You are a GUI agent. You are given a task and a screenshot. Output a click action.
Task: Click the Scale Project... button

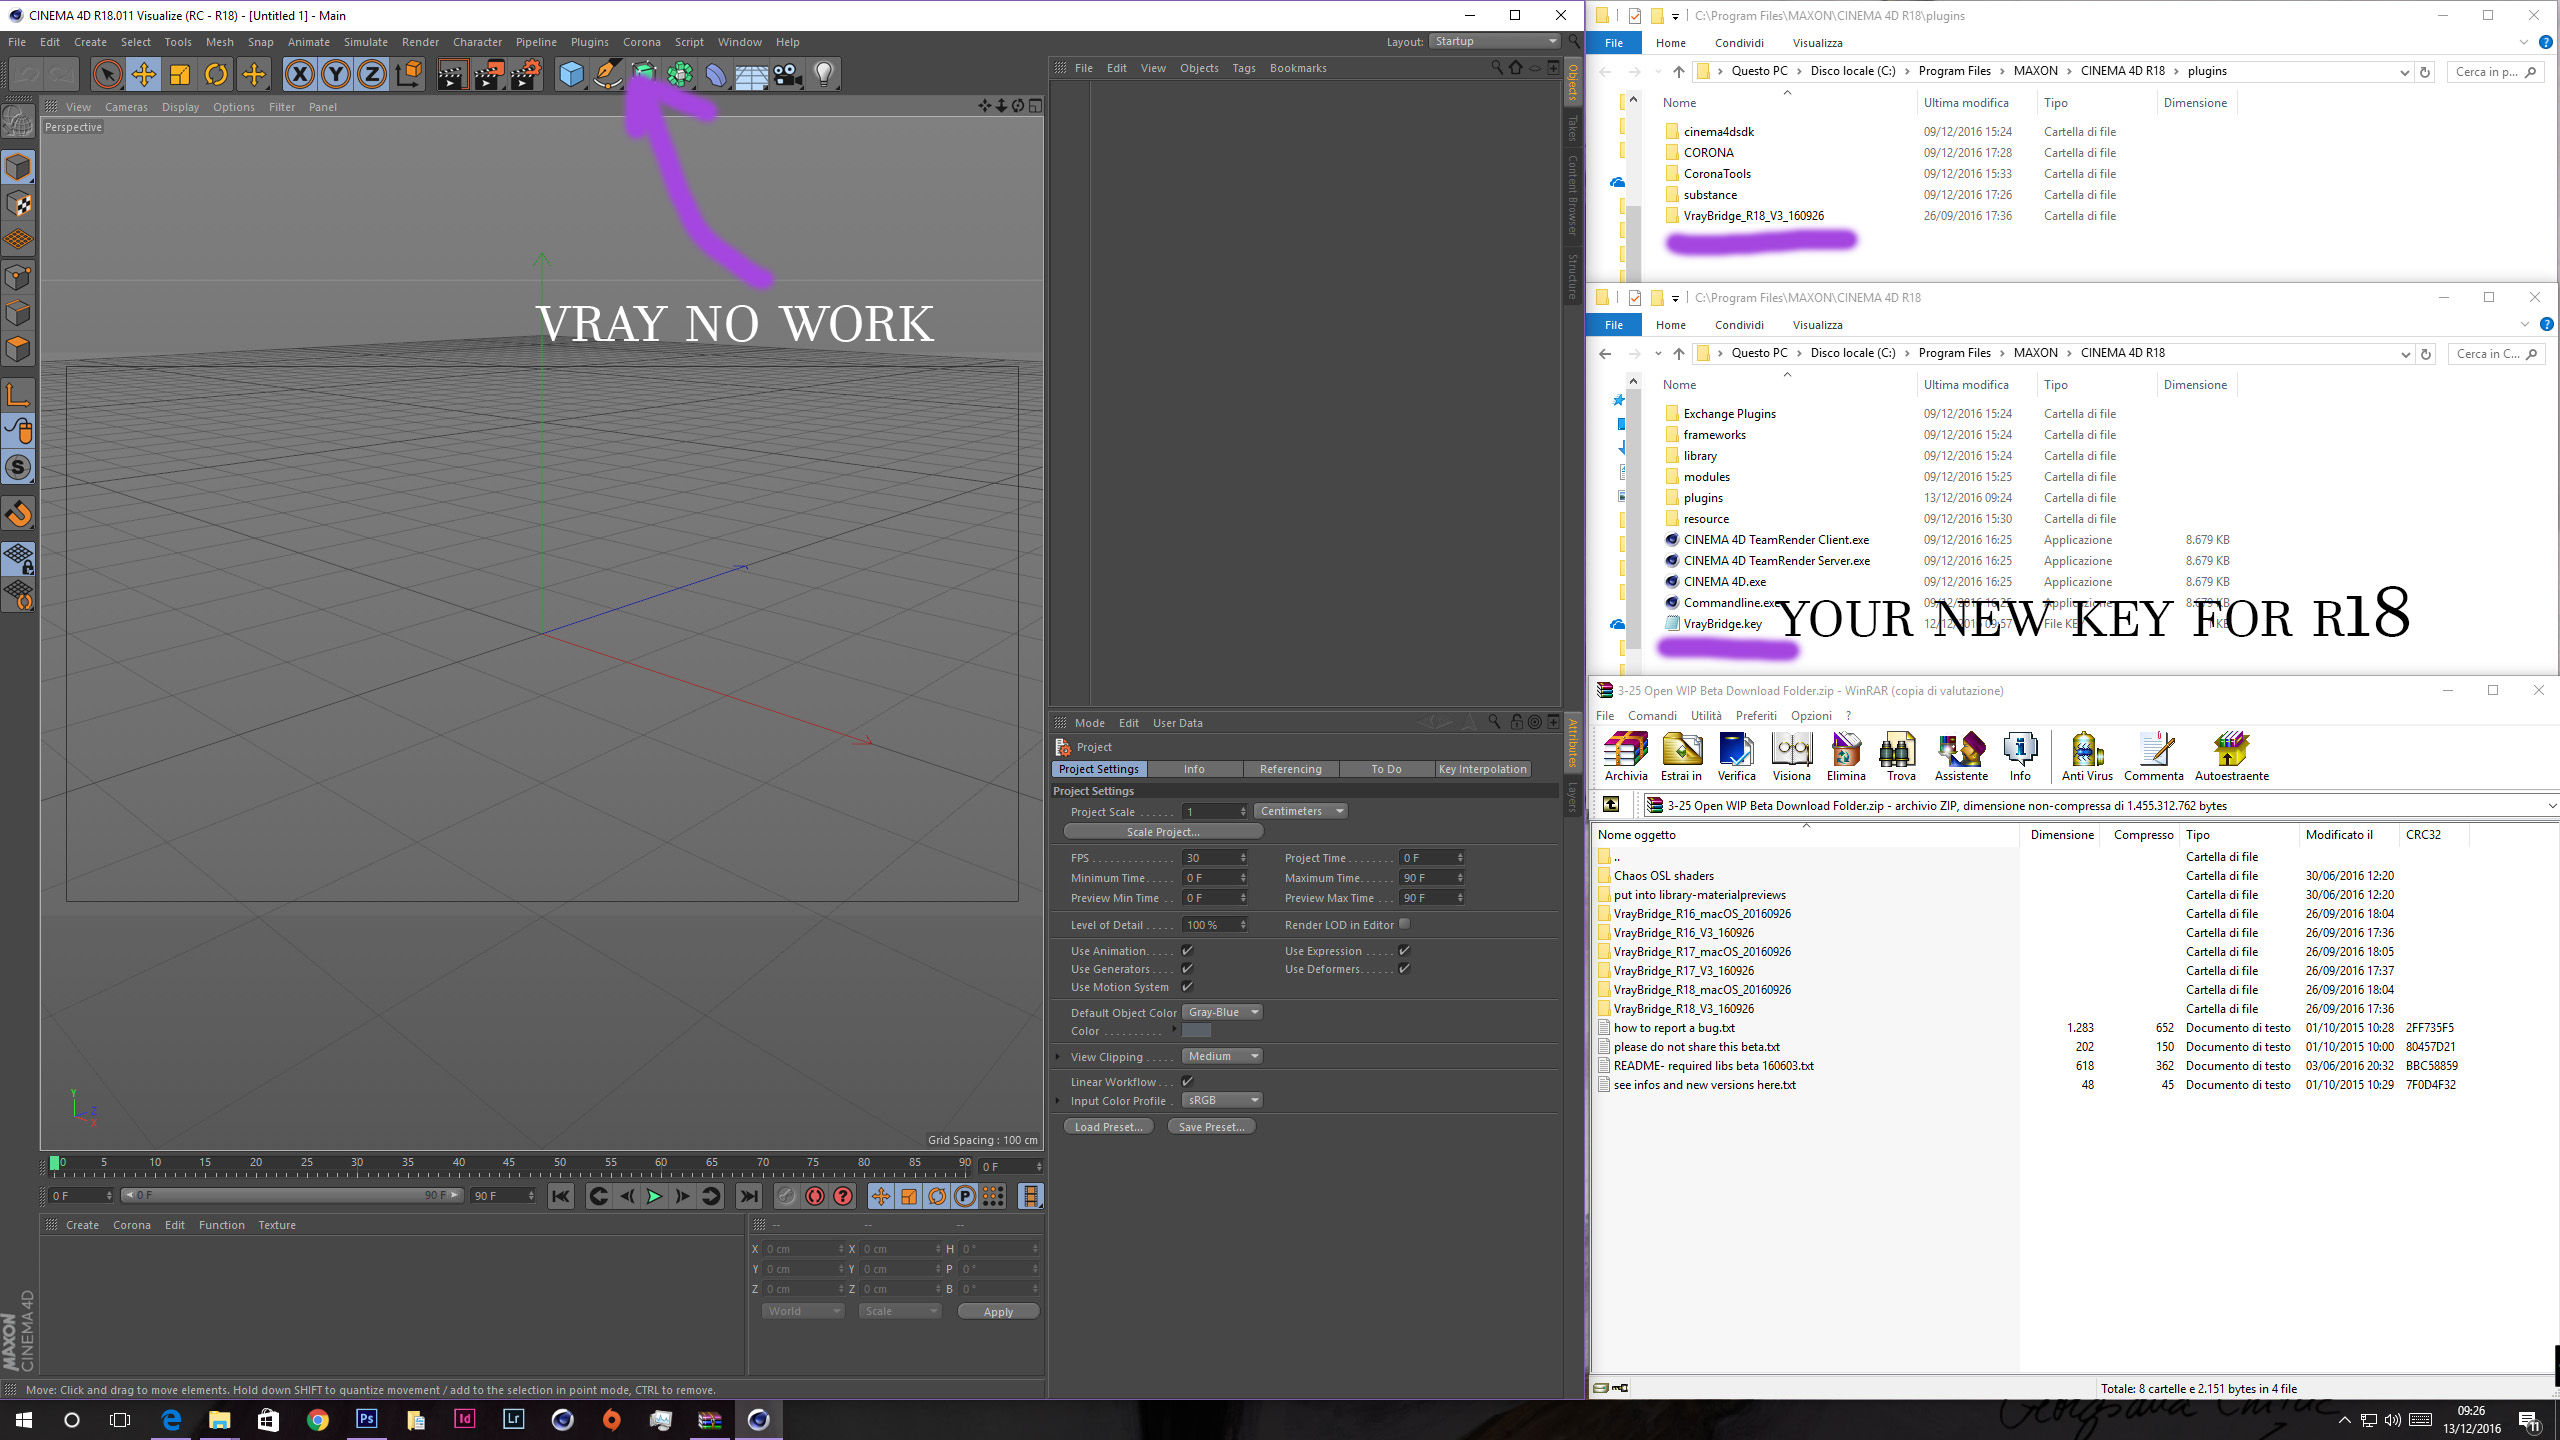point(1162,832)
